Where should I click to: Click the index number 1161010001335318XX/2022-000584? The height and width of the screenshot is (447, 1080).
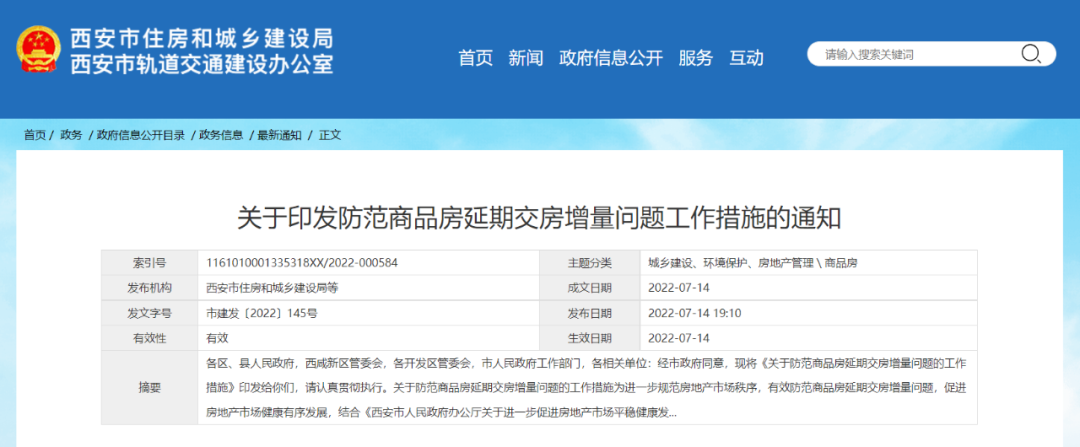[301, 263]
